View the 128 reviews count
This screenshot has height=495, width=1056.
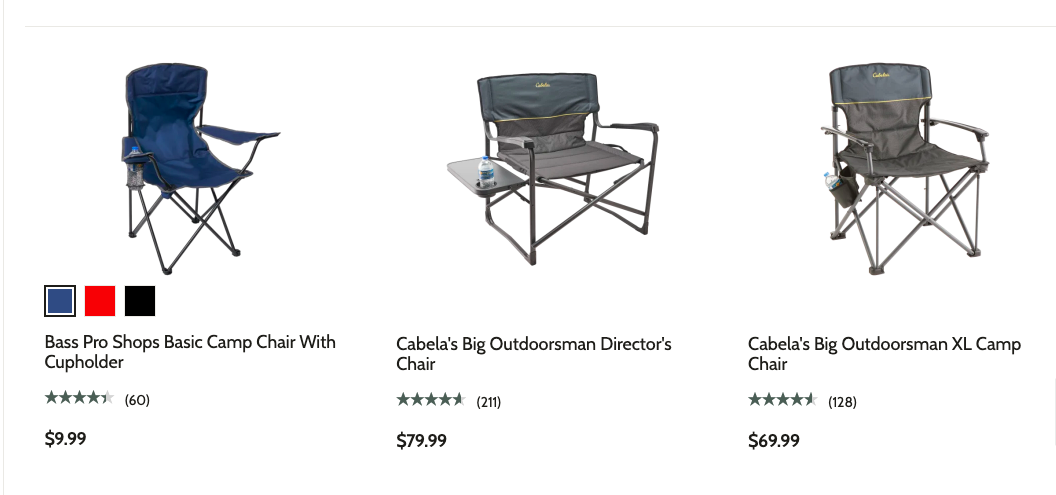[x=842, y=402]
